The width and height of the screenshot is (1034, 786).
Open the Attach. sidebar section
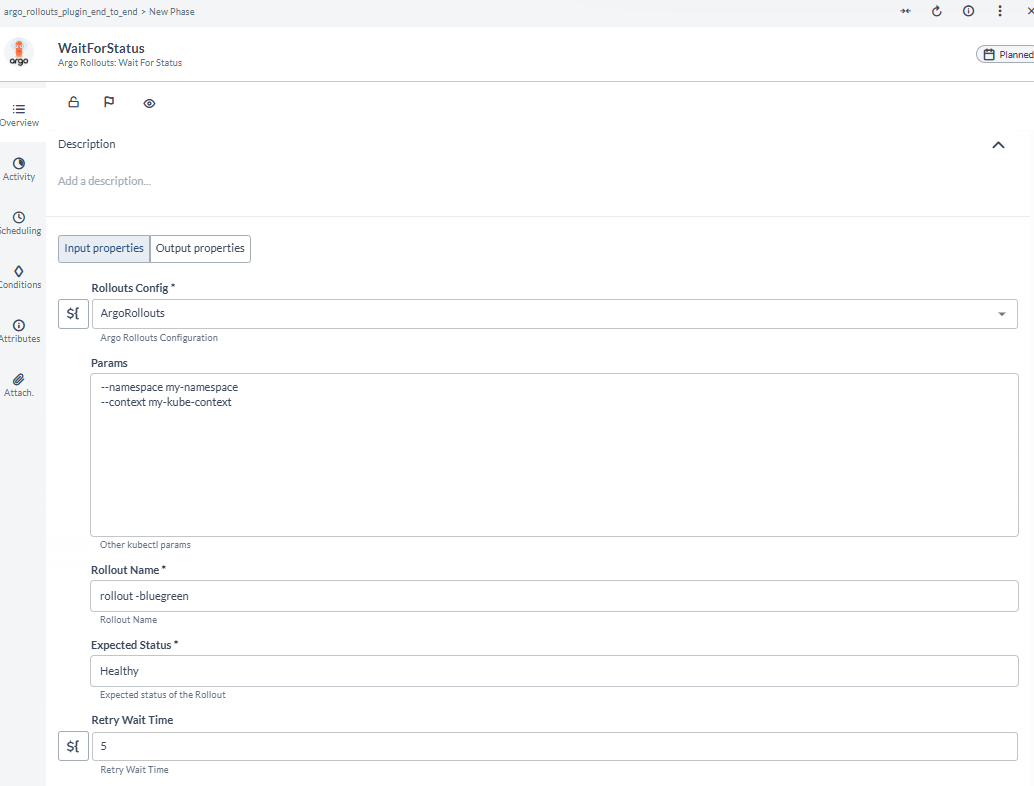(19, 386)
